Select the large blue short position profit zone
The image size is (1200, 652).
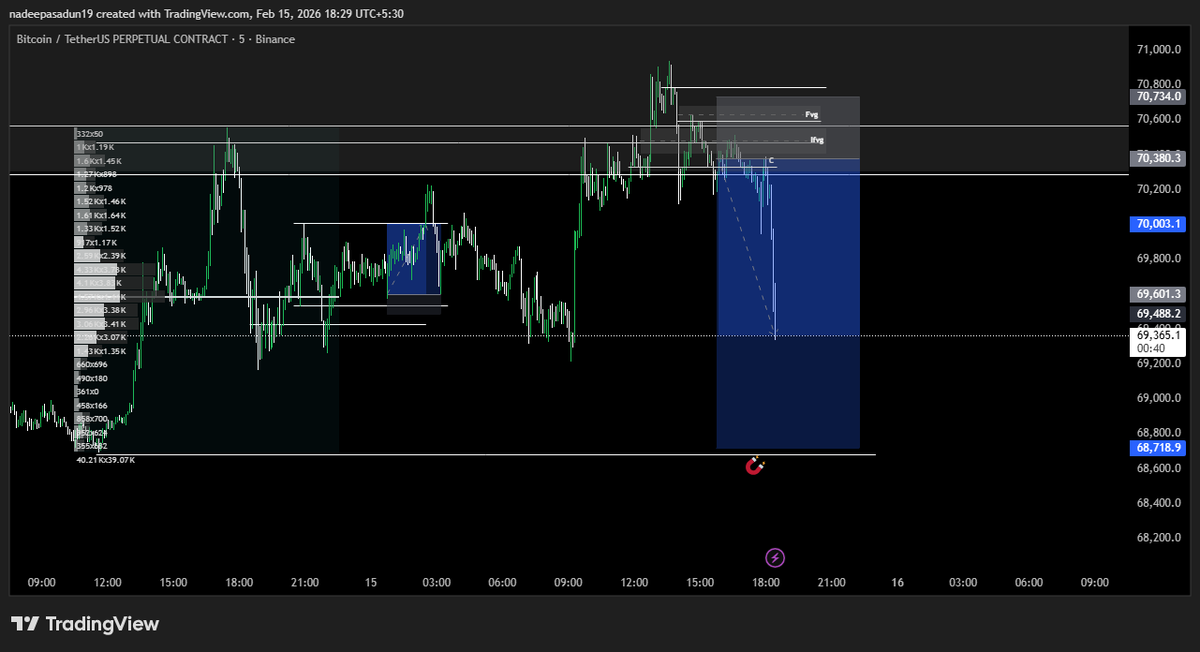(x=788, y=304)
